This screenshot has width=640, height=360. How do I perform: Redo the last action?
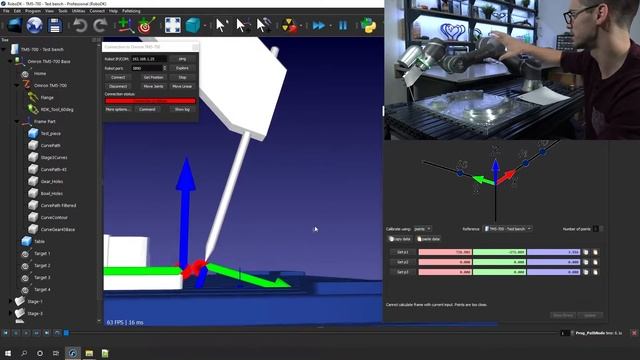[x=100, y=26]
